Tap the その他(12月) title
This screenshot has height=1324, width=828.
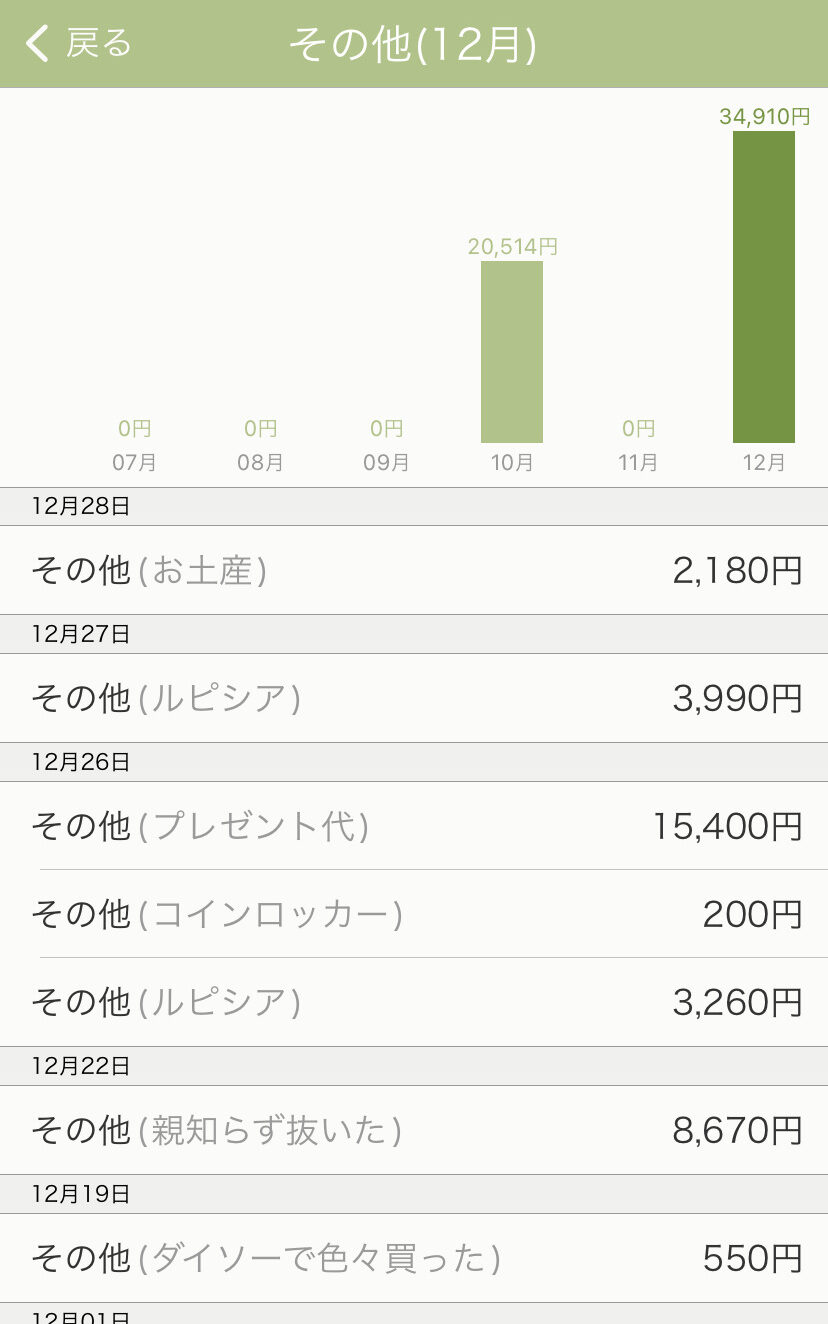[x=413, y=45]
